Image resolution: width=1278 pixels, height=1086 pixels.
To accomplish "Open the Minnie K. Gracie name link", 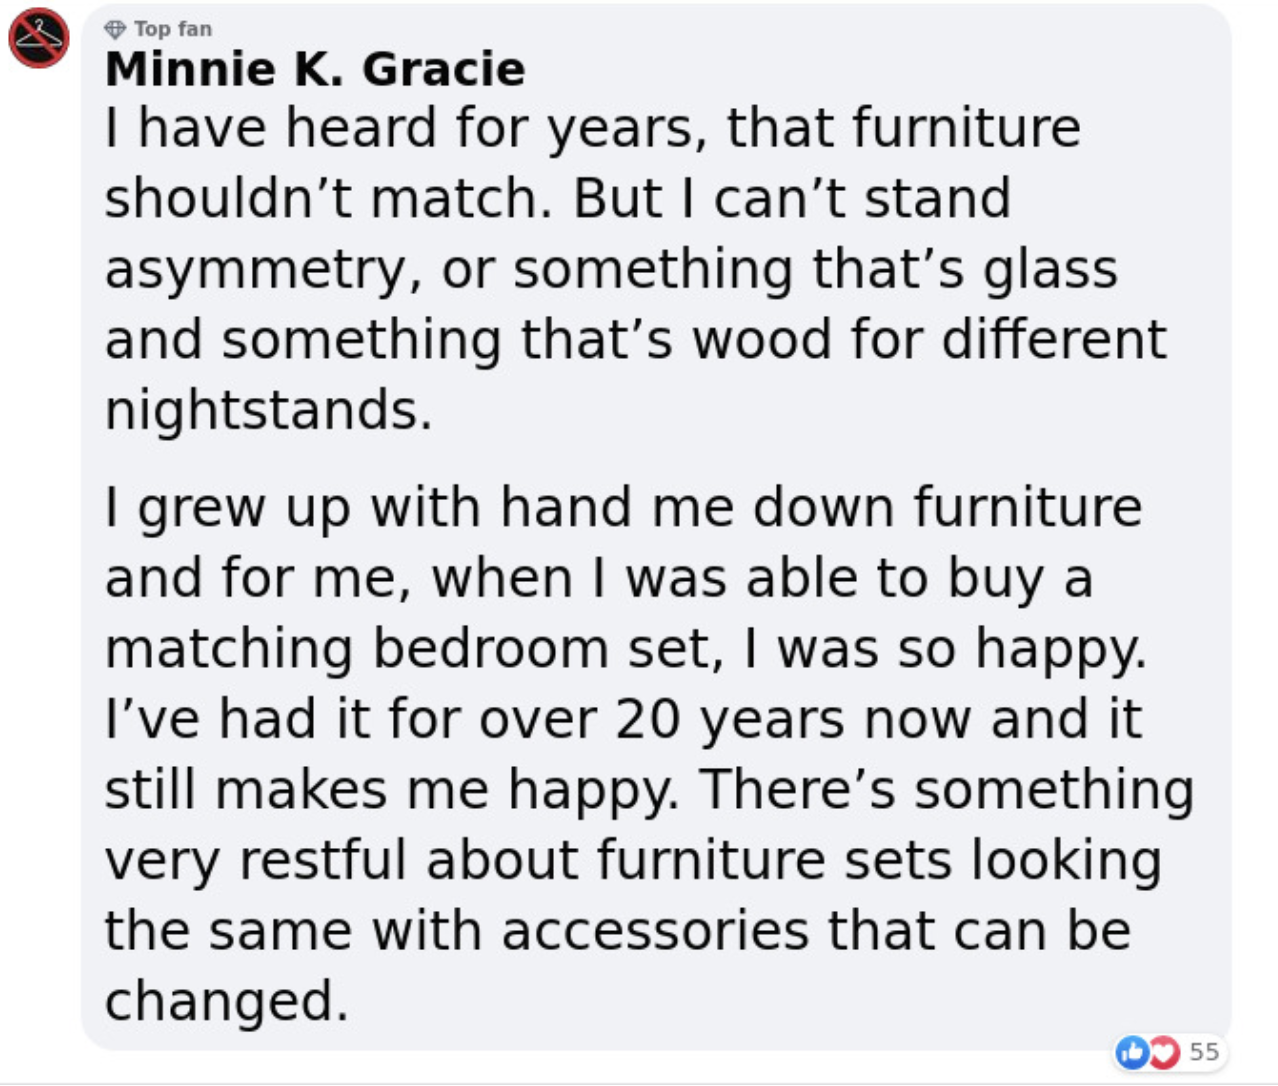I will pyautogui.click(x=315, y=69).
